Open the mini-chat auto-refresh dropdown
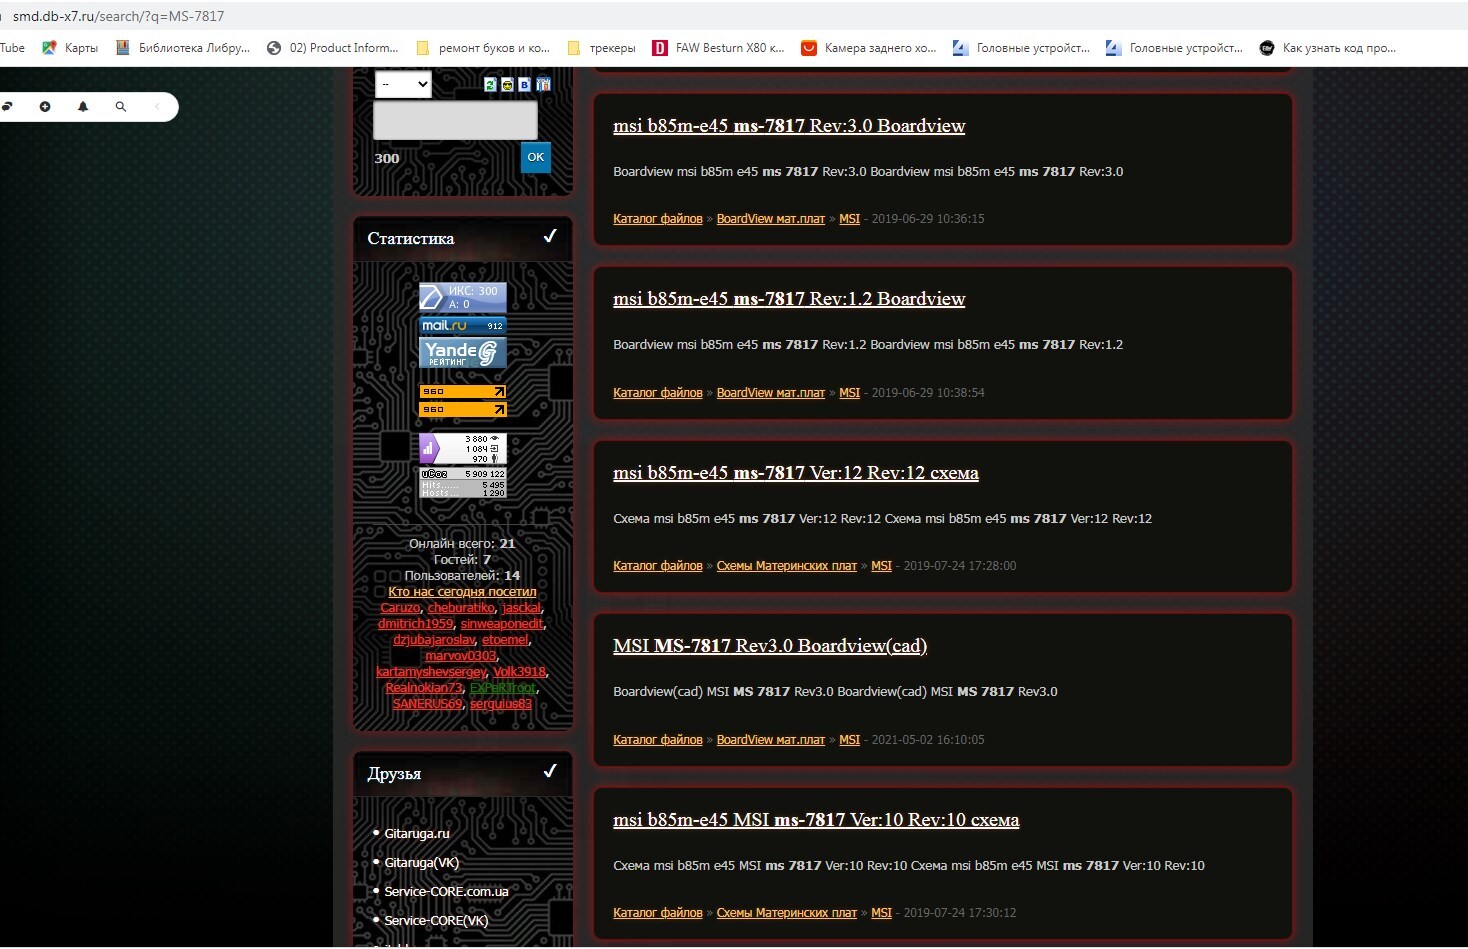This screenshot has width=1468, height=949. [403, 84]
